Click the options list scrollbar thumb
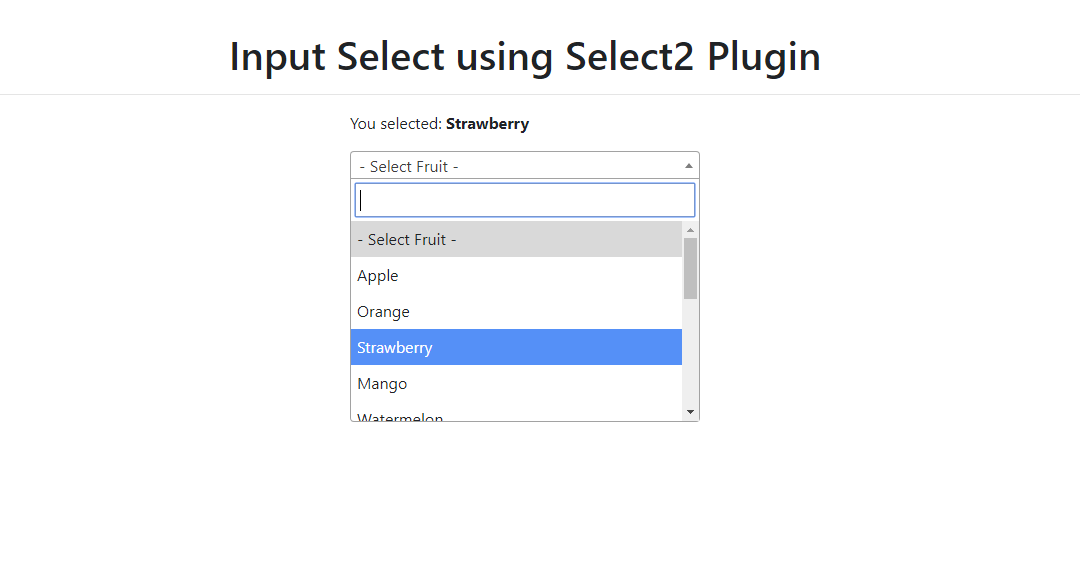Image resolution: width=1086 pixels, height=580 pixels. 691,269
